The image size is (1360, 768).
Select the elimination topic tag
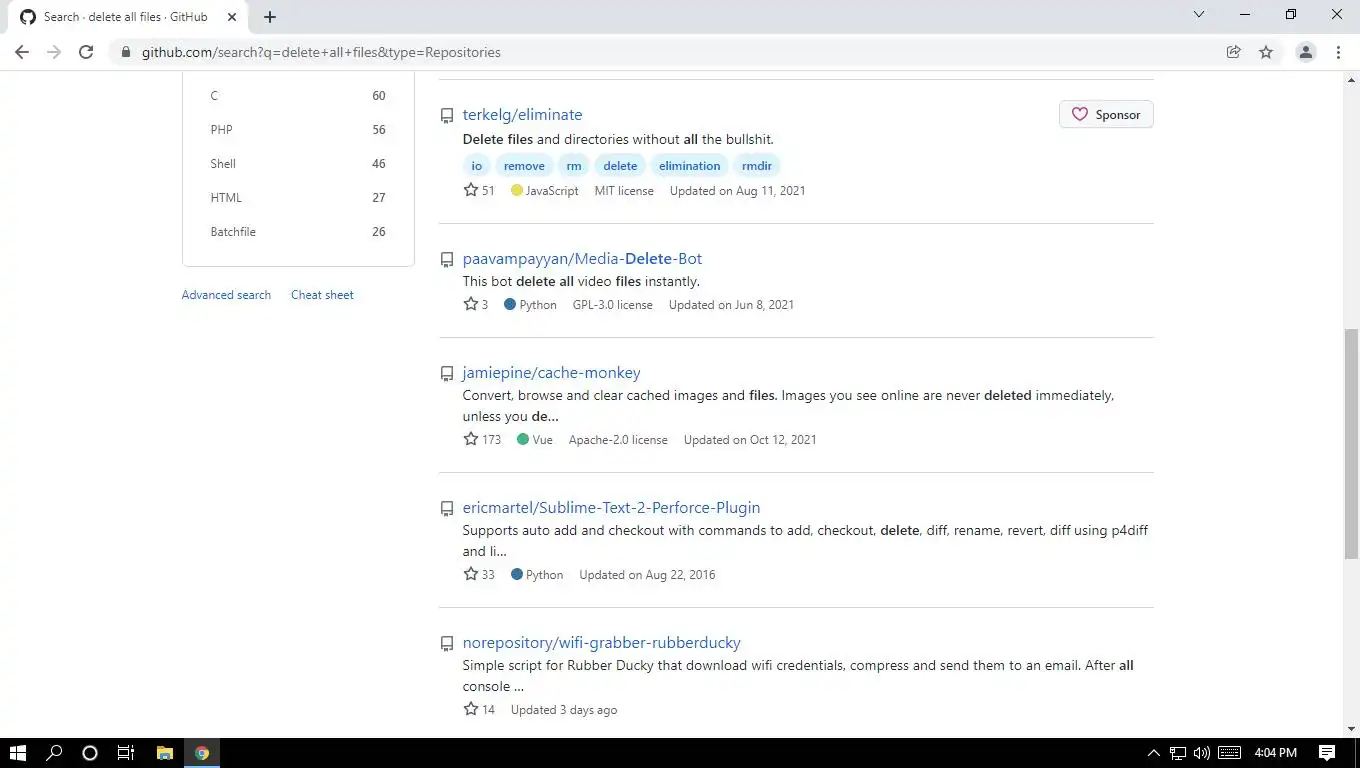689,166
